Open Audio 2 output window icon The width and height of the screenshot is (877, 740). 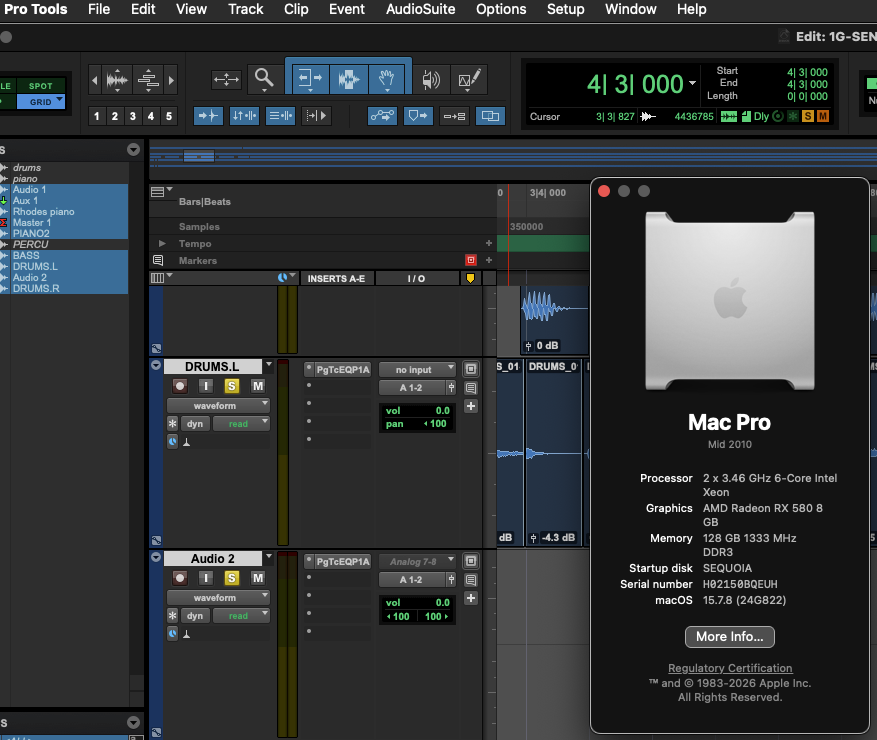(x=471, y=561)
